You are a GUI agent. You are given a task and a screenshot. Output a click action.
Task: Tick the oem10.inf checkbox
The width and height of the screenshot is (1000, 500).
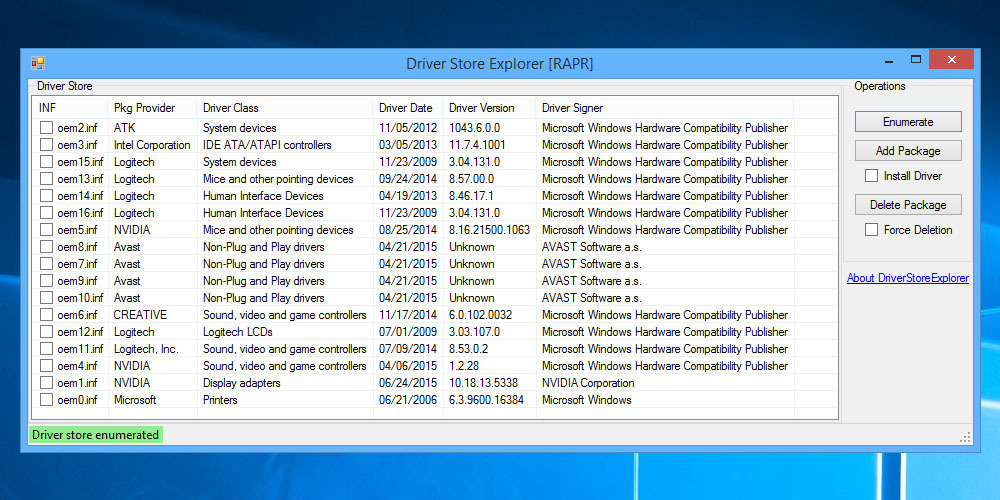coord(47,298)
